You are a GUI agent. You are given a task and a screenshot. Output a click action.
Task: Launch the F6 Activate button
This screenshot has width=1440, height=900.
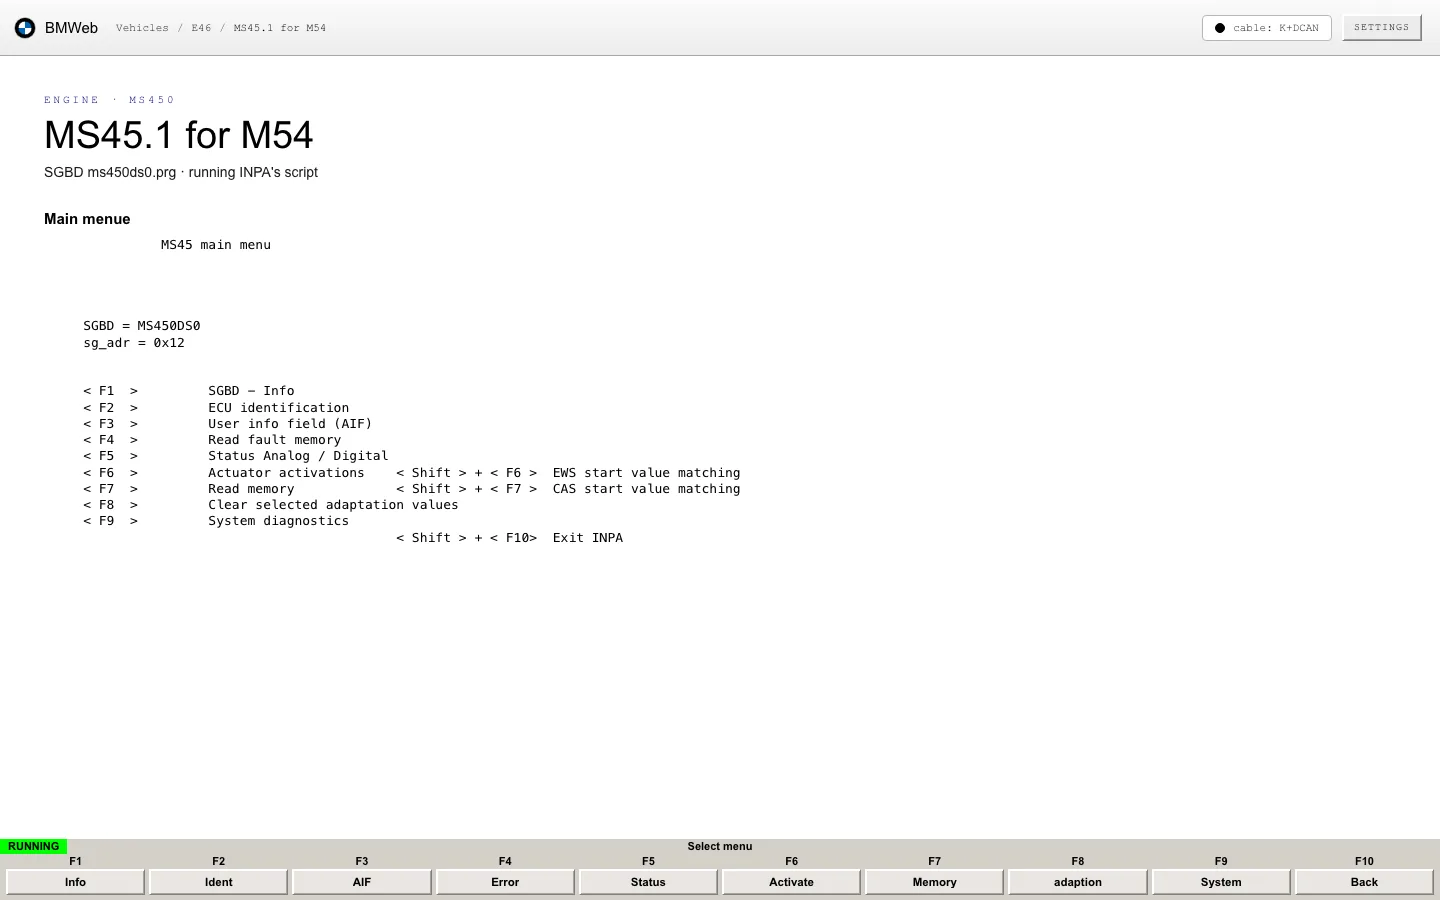(x=791, y=882)
